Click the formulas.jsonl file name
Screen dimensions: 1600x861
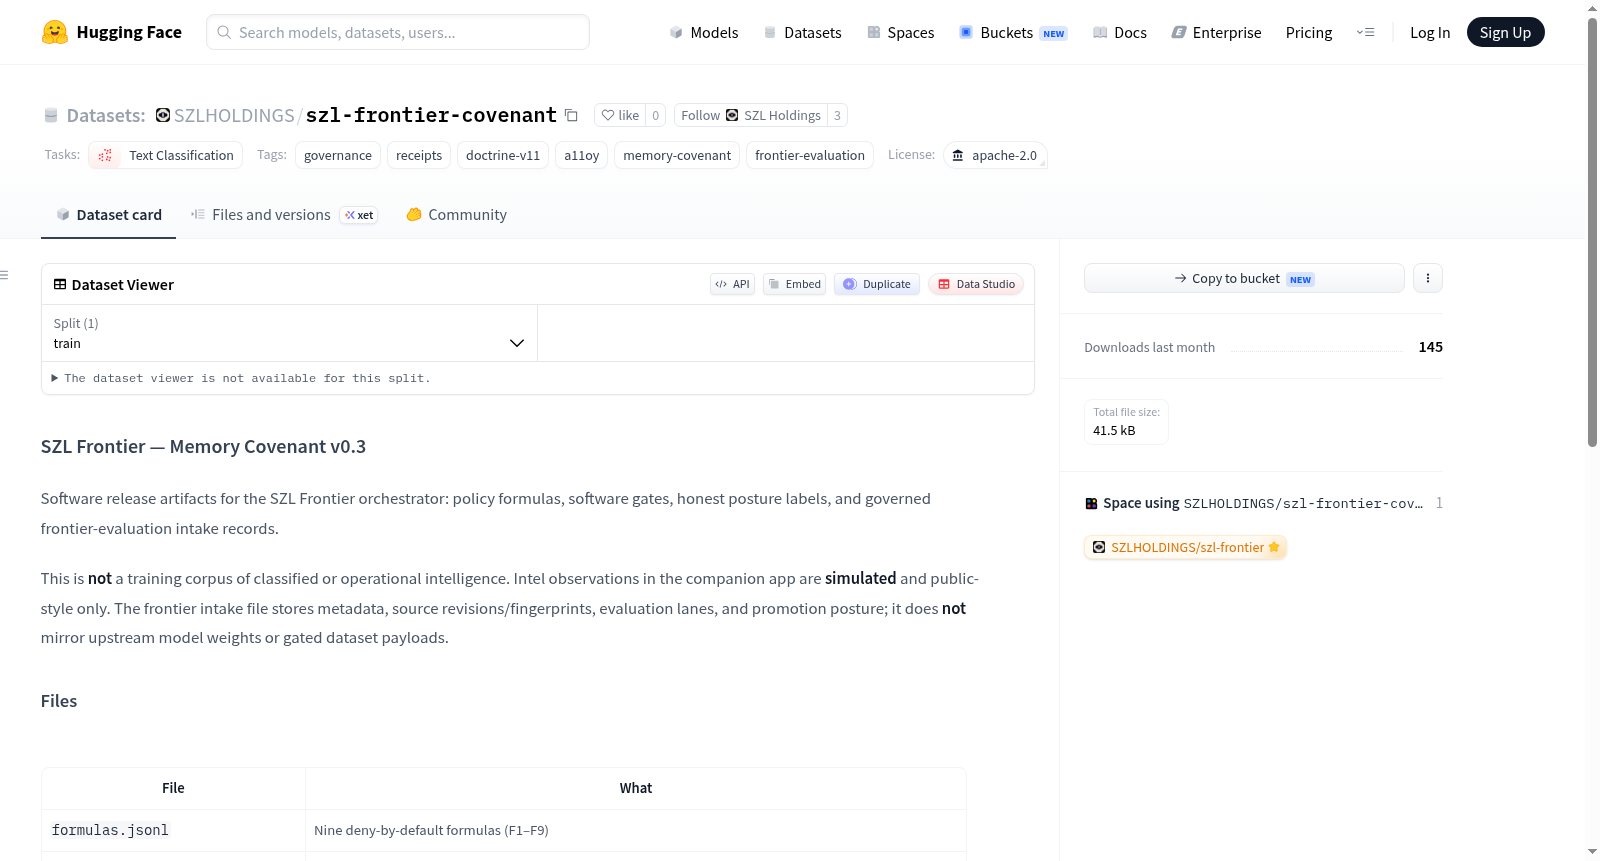point(110,830)
